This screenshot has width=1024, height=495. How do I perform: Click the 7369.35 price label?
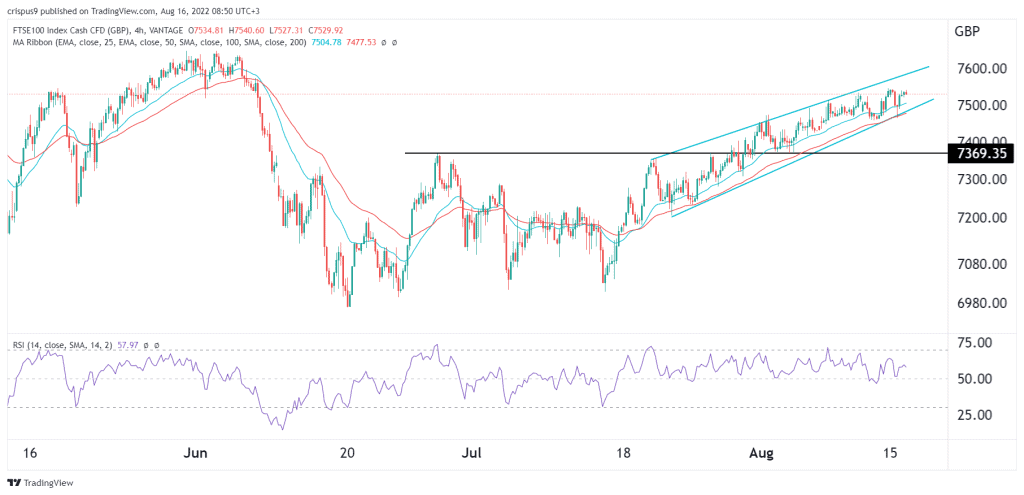click(x=981, y=153)
